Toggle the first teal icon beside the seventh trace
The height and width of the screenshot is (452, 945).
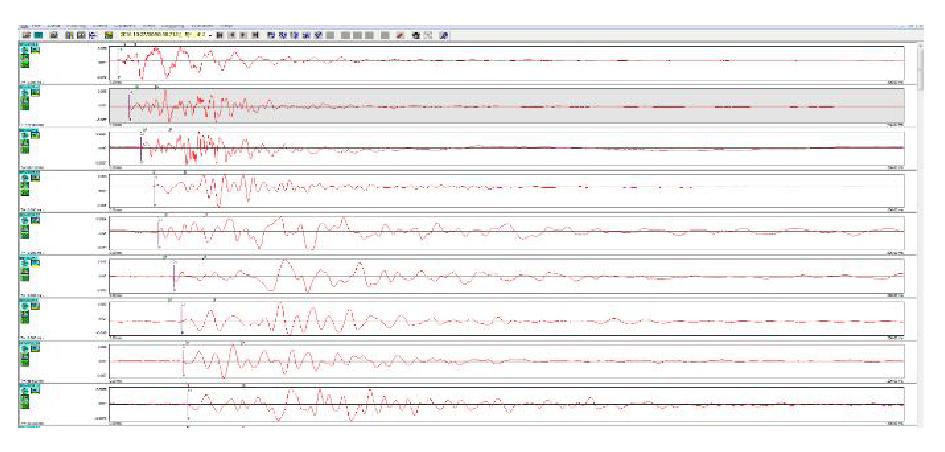(22, 305)
